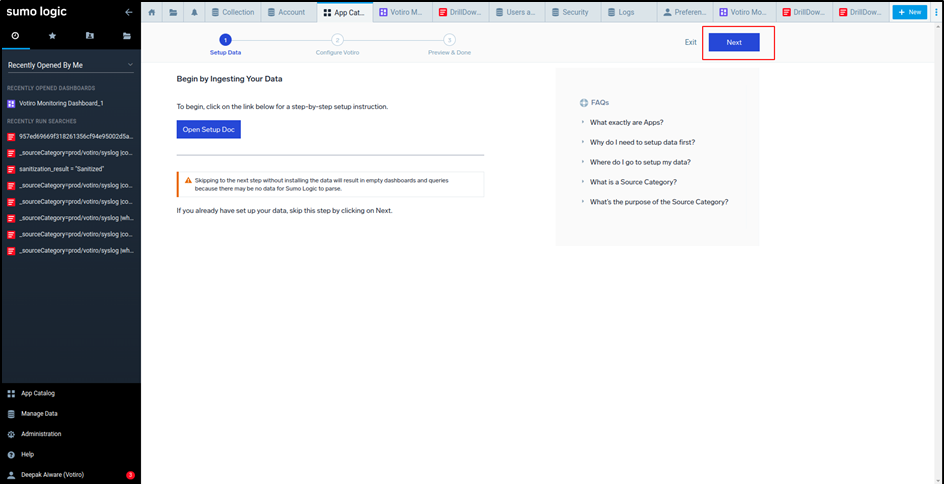Click the sumo logic logo
Viewport: 944px width, 484px height.
[x=37, y=12]
